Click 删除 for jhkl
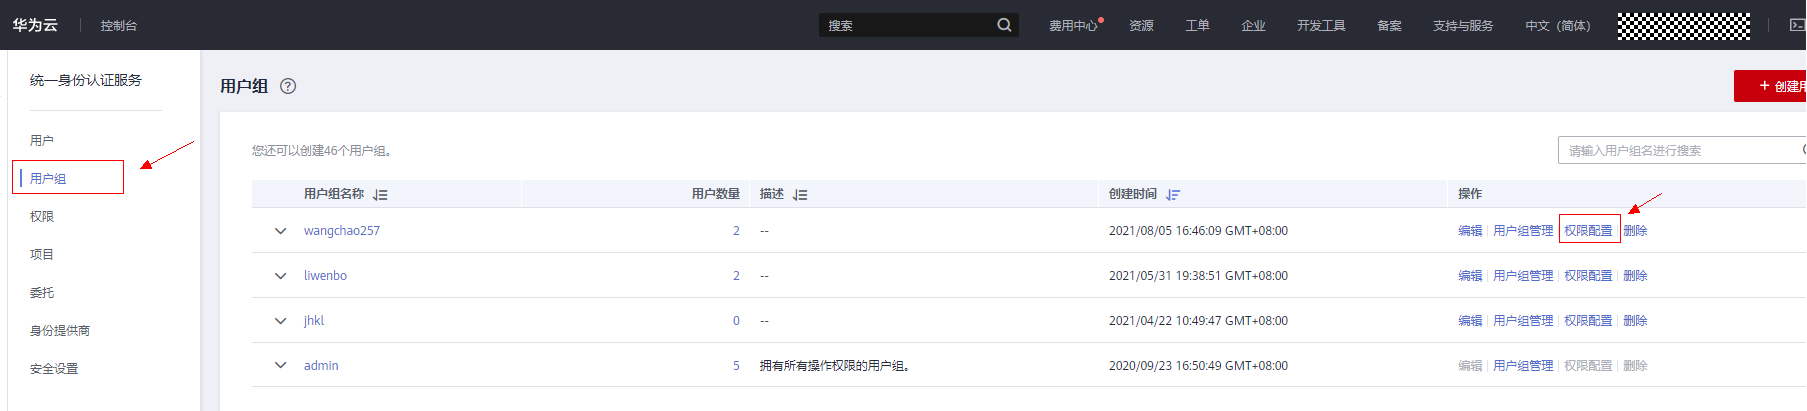Viewport: 1807px width, 411px height. click(1635, 321)
